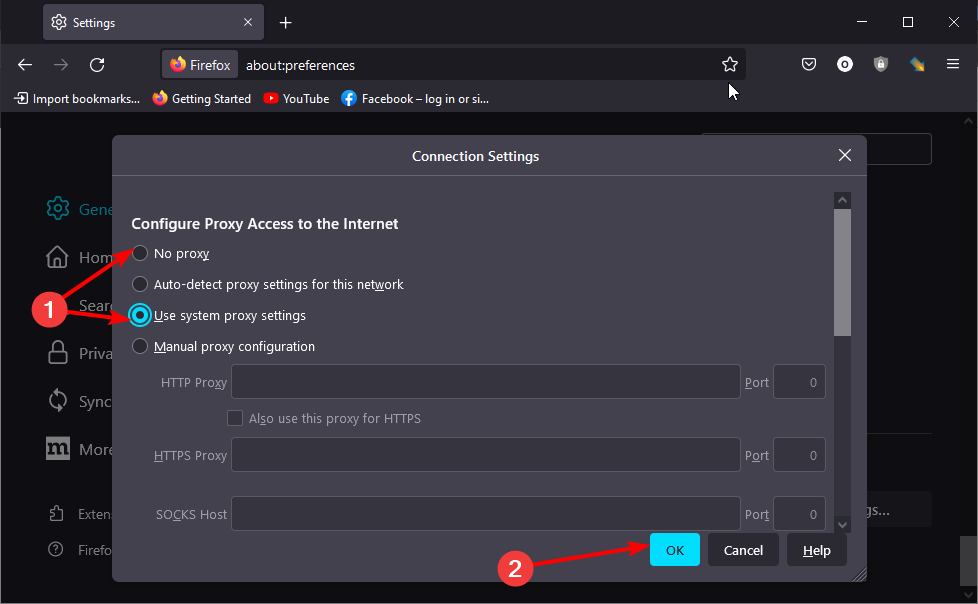
Task: Go back with the back arrow
Action: 25,65
